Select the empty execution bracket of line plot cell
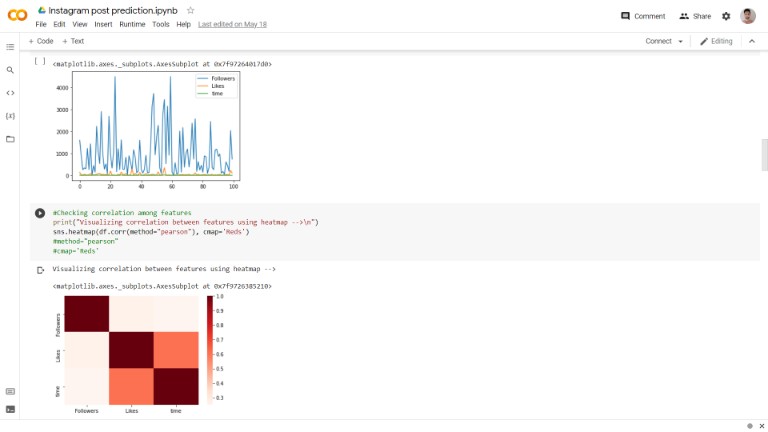 tap(40, 62)
